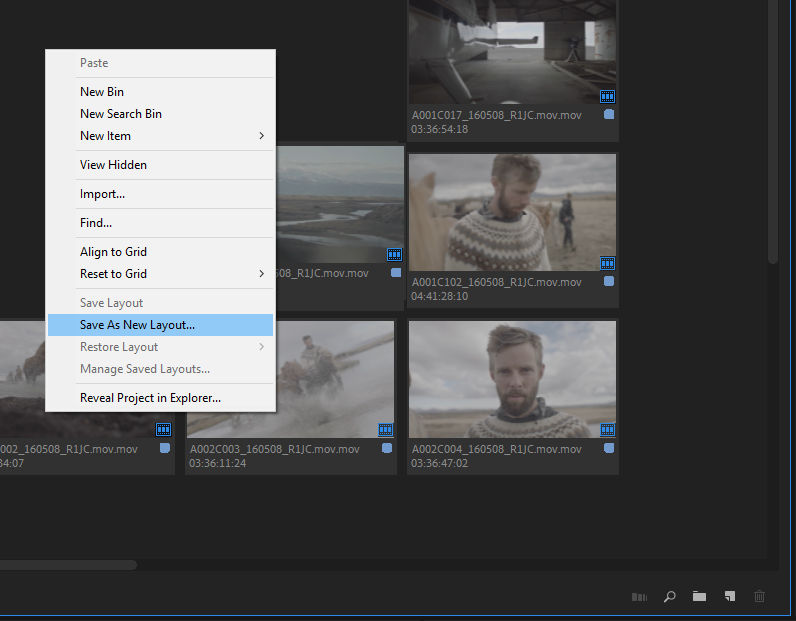The height and width of the screenshot is (621, 796).
Task: Click timecode 04:41:28:10
Action: 440,296
